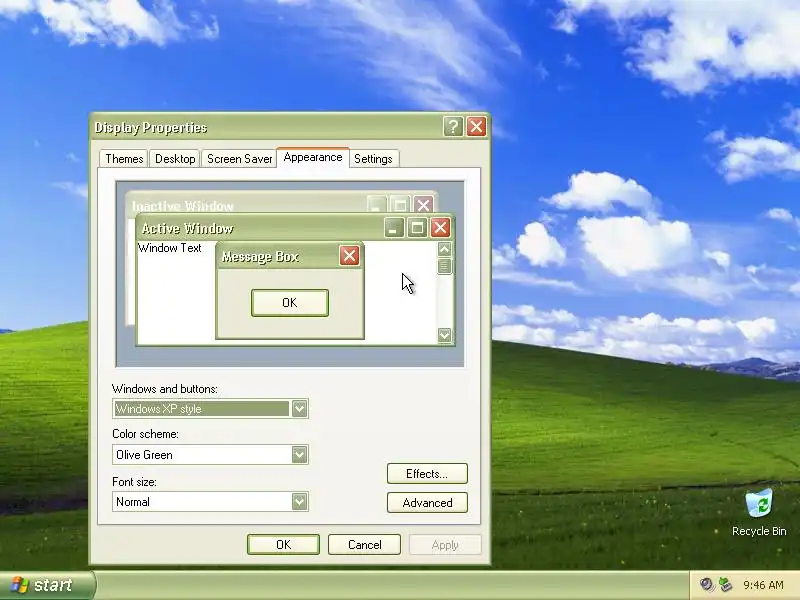The image size is (800, 600).
Task: Click the preview Active Window close icon
Action: 440,228
